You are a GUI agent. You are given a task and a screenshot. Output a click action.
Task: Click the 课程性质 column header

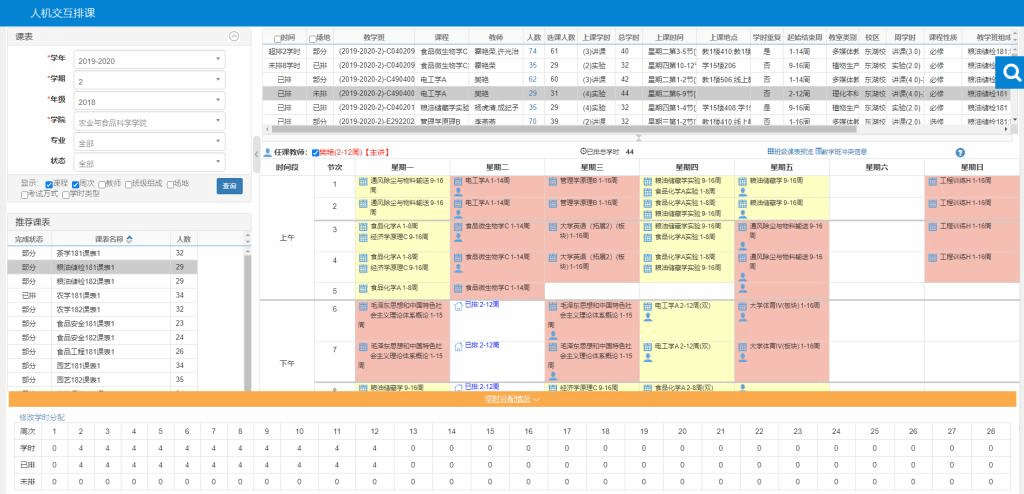942,37
